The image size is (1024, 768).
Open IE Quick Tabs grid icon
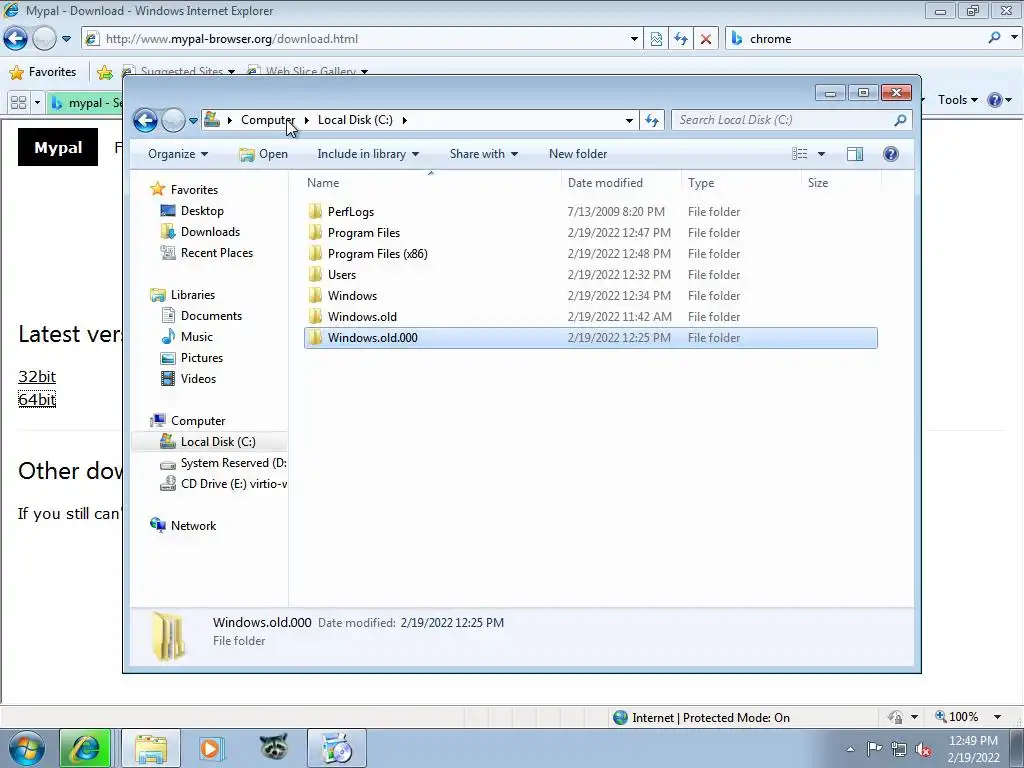coord(18,103)
